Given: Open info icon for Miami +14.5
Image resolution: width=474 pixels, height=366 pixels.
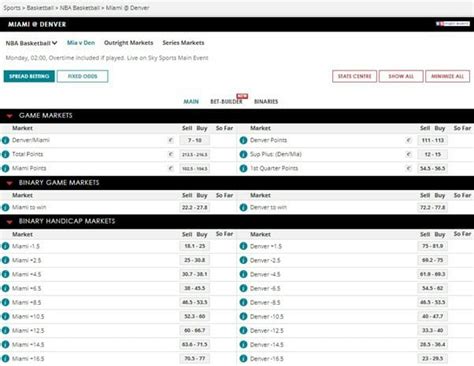Looking at the screenshot, I should (x=5, y=344).
